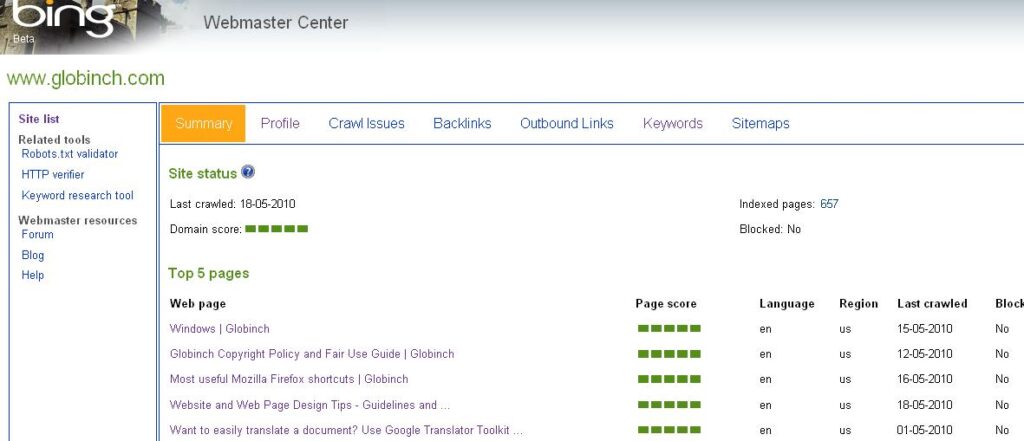Open the Google Translator Toolkit page link
This screenshot has width=1024, height=441.
pos(346,430)
